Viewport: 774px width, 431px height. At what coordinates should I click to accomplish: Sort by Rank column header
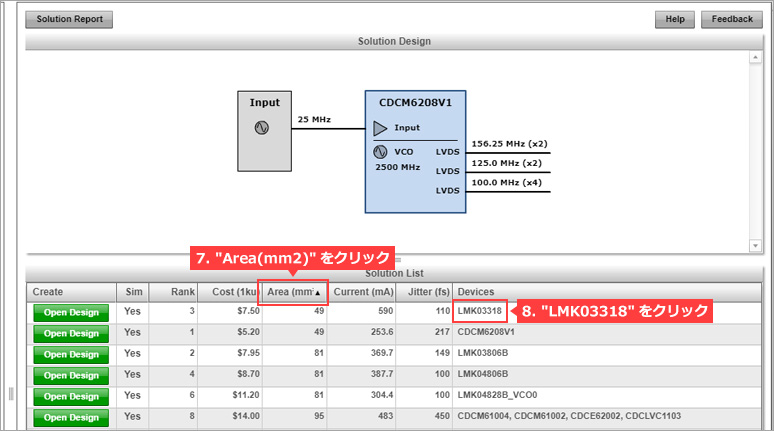coord(173,292)
